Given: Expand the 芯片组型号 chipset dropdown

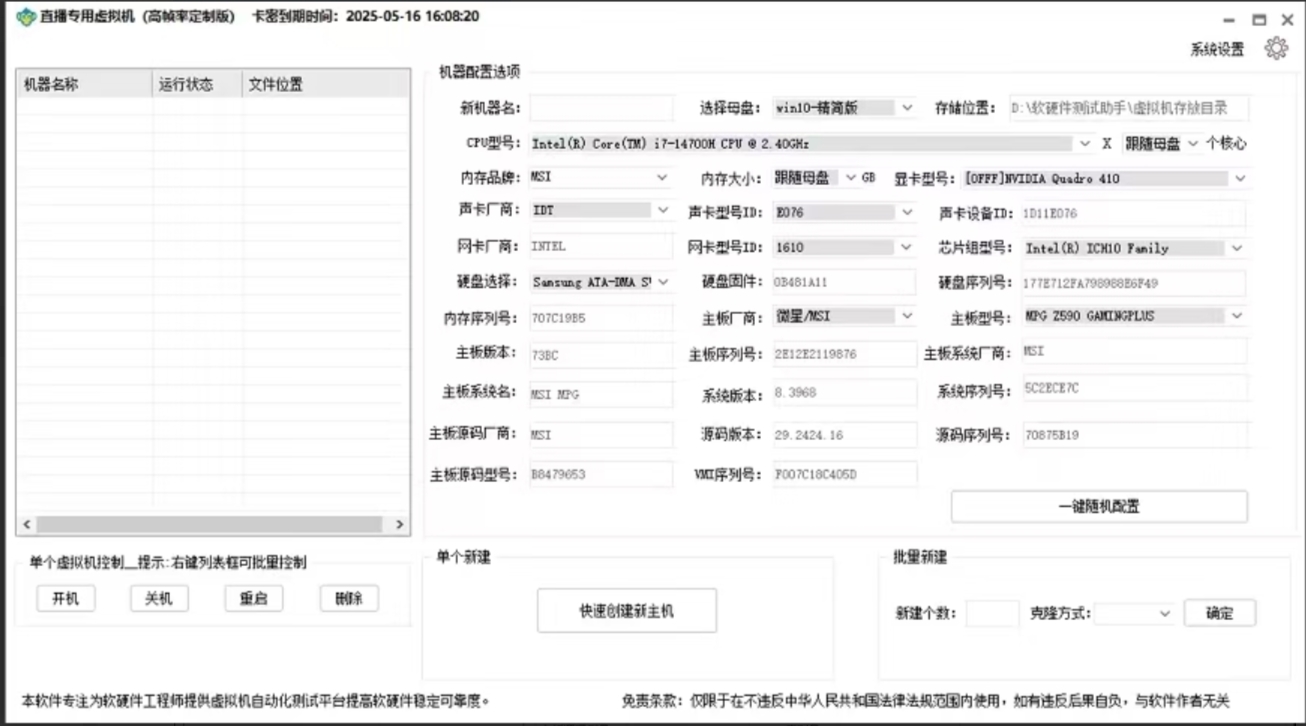Looking at the screenshot, I should coord(1237,248).
